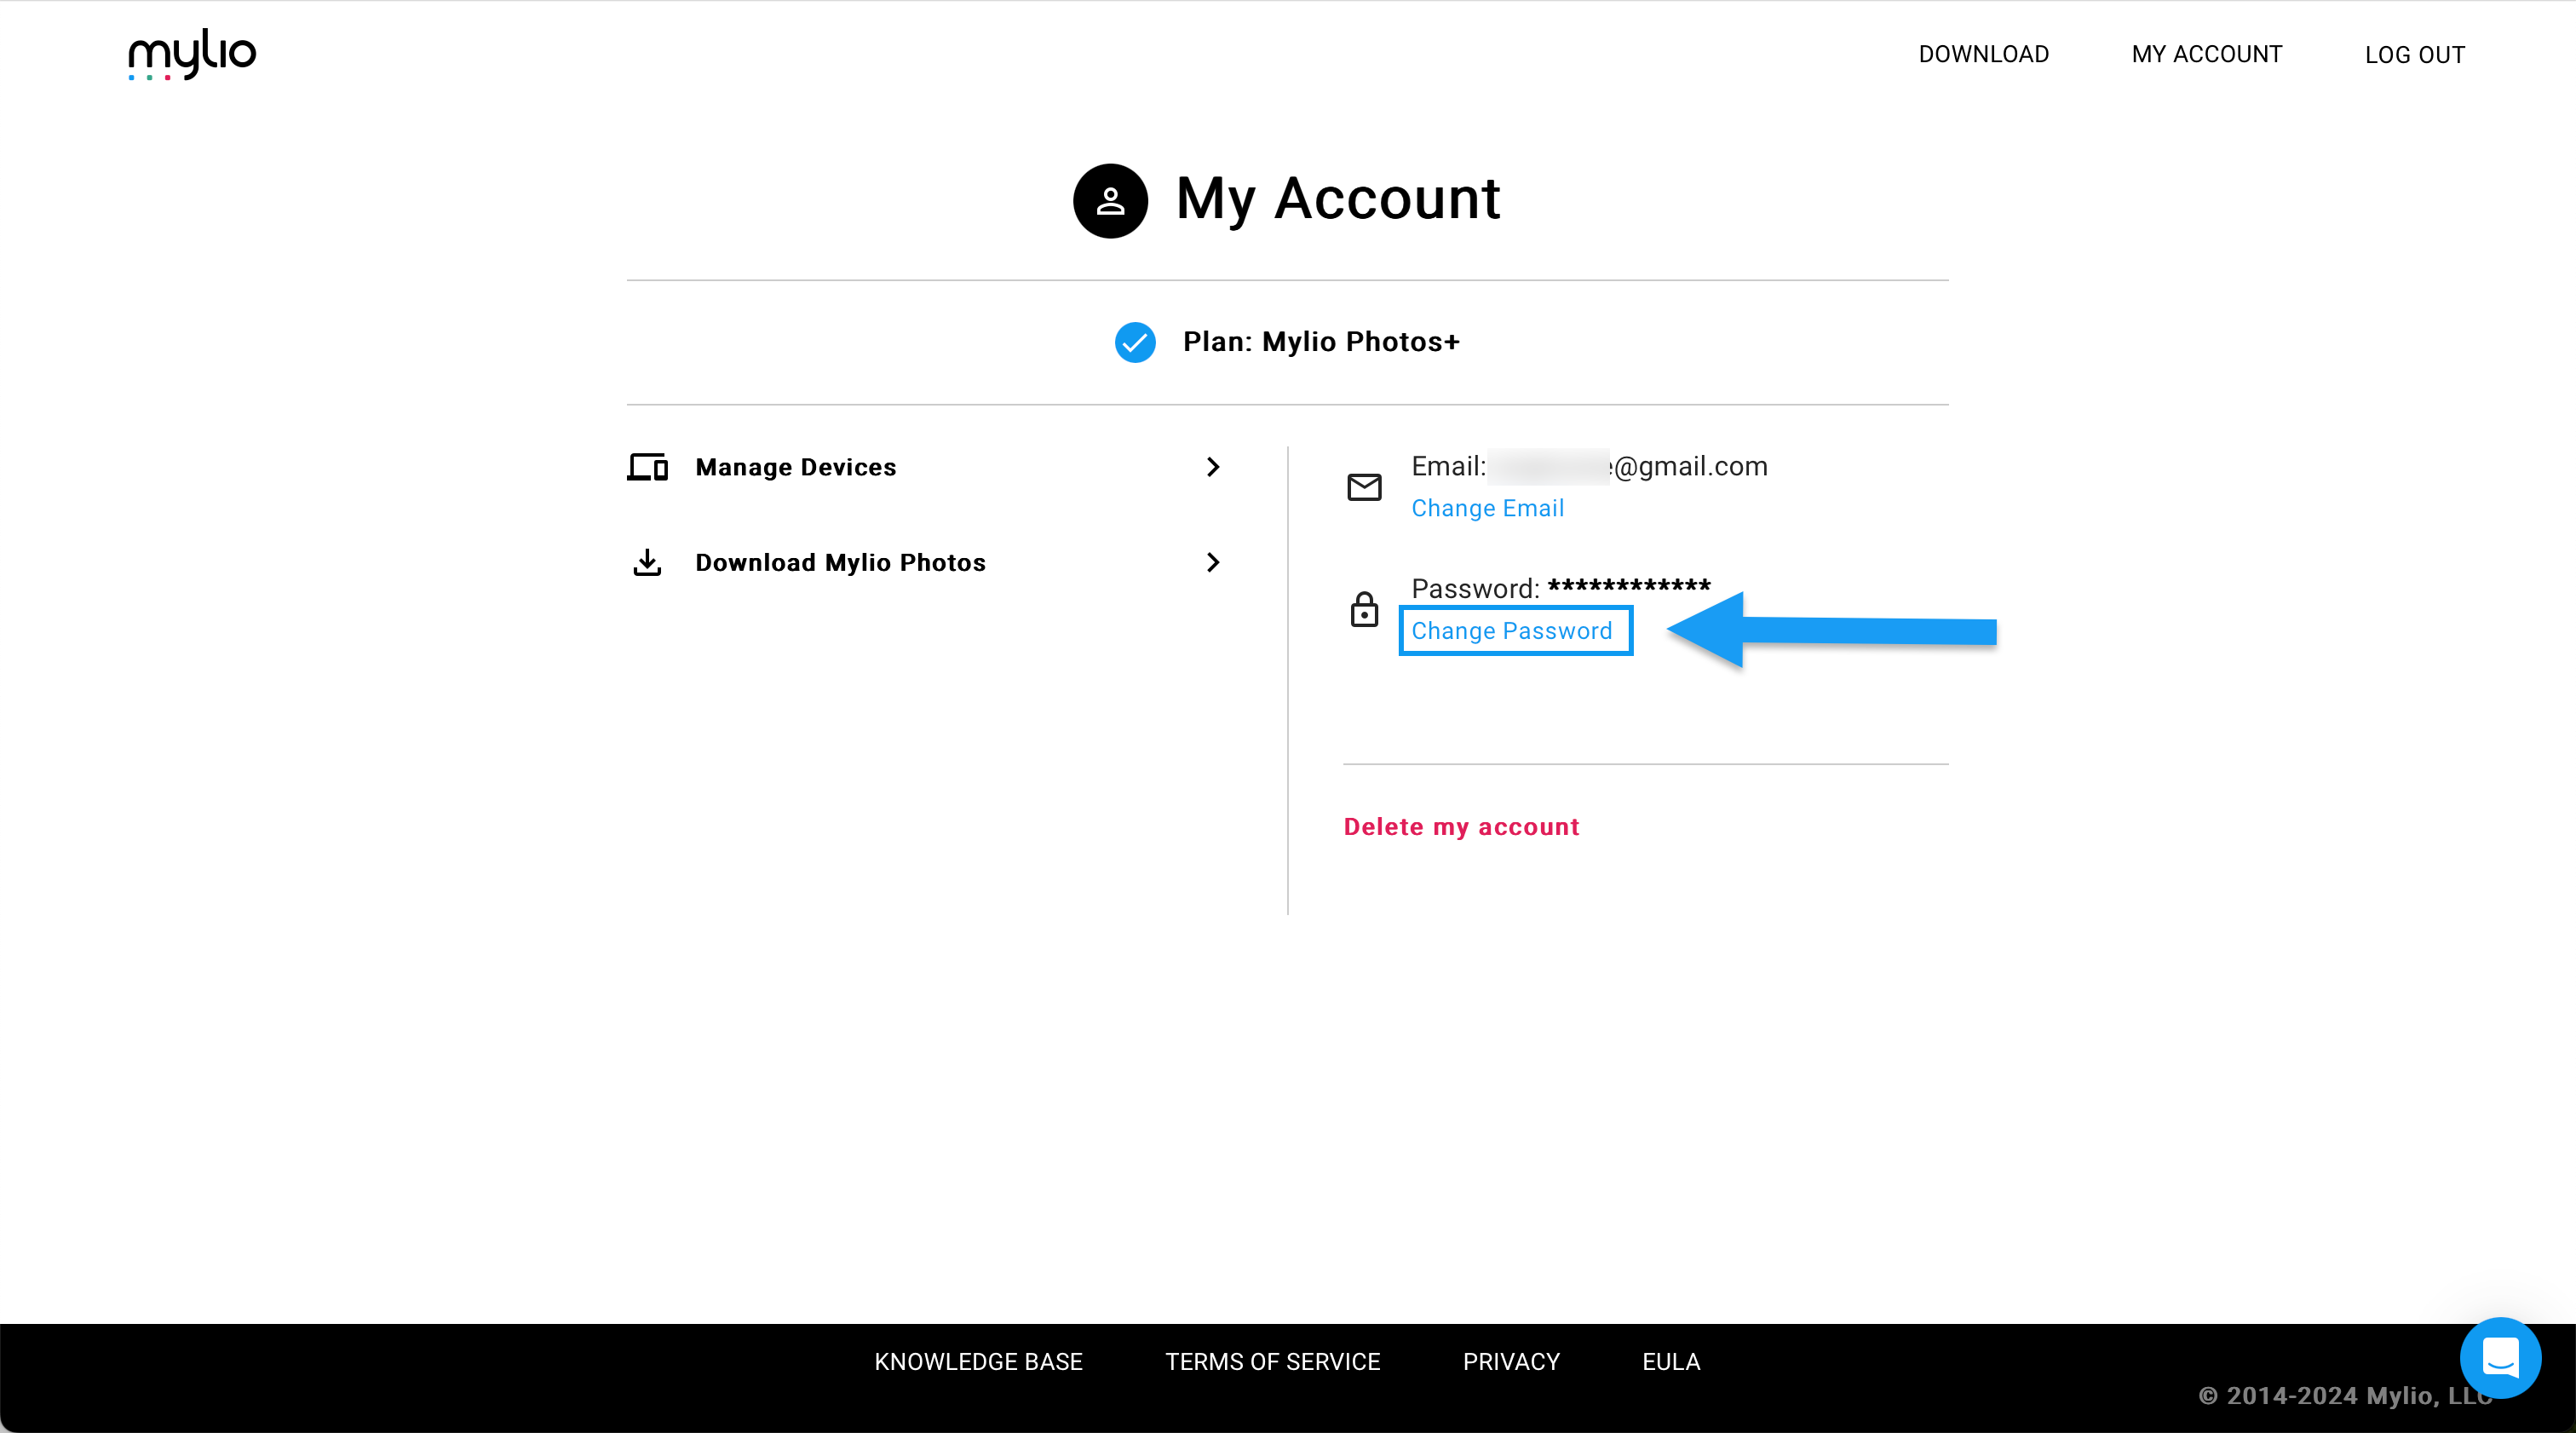The height and width of the screenshot is (1433, 2576).
Task: Click LOG OUT in header
Action: click(2414, 55)
